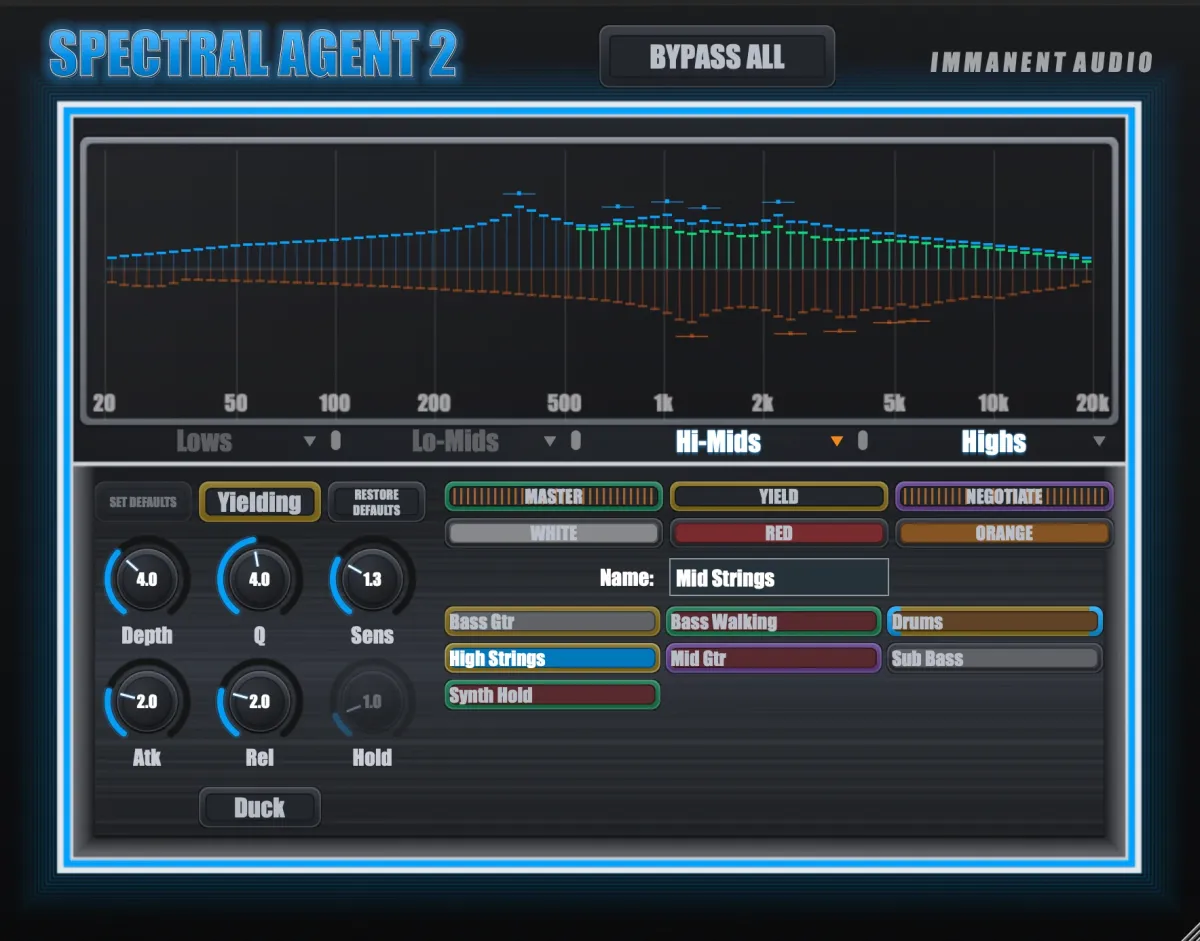Image resolution: width=1200 pixels, height=941 pixels.
Task: Select the Lo-Mids band tab
Action: (455, 441)
